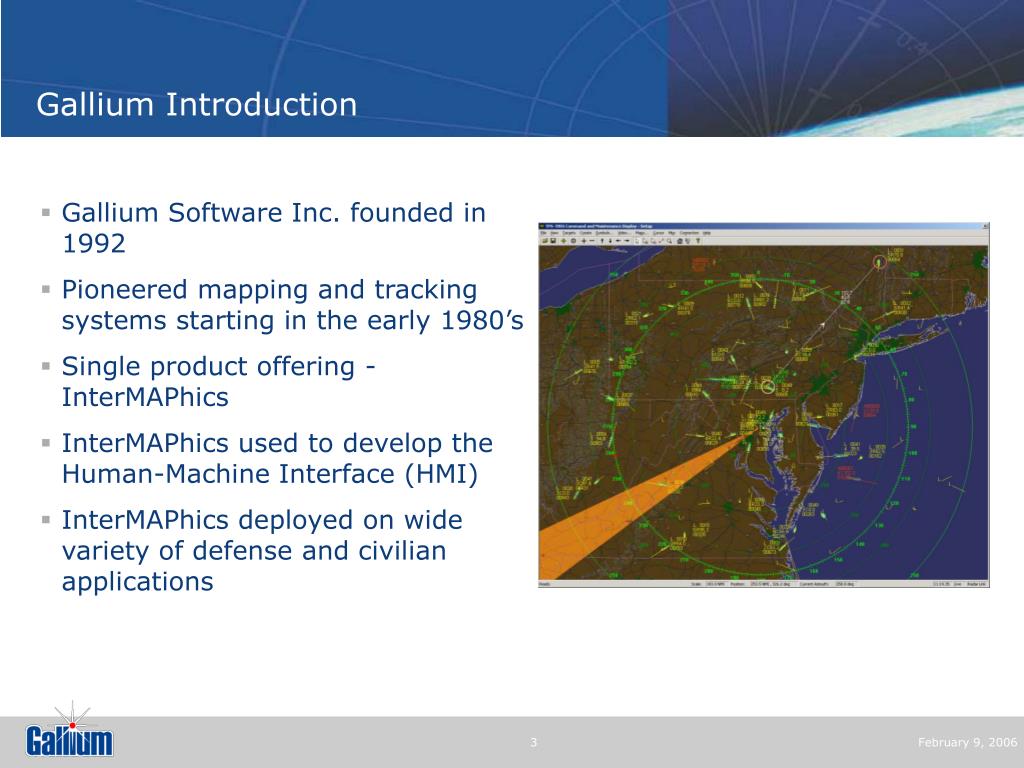The width and height of the screenshot is (1024, 768).
Task: Click the pan right arrow icon
Action: (x=627, y=241)
